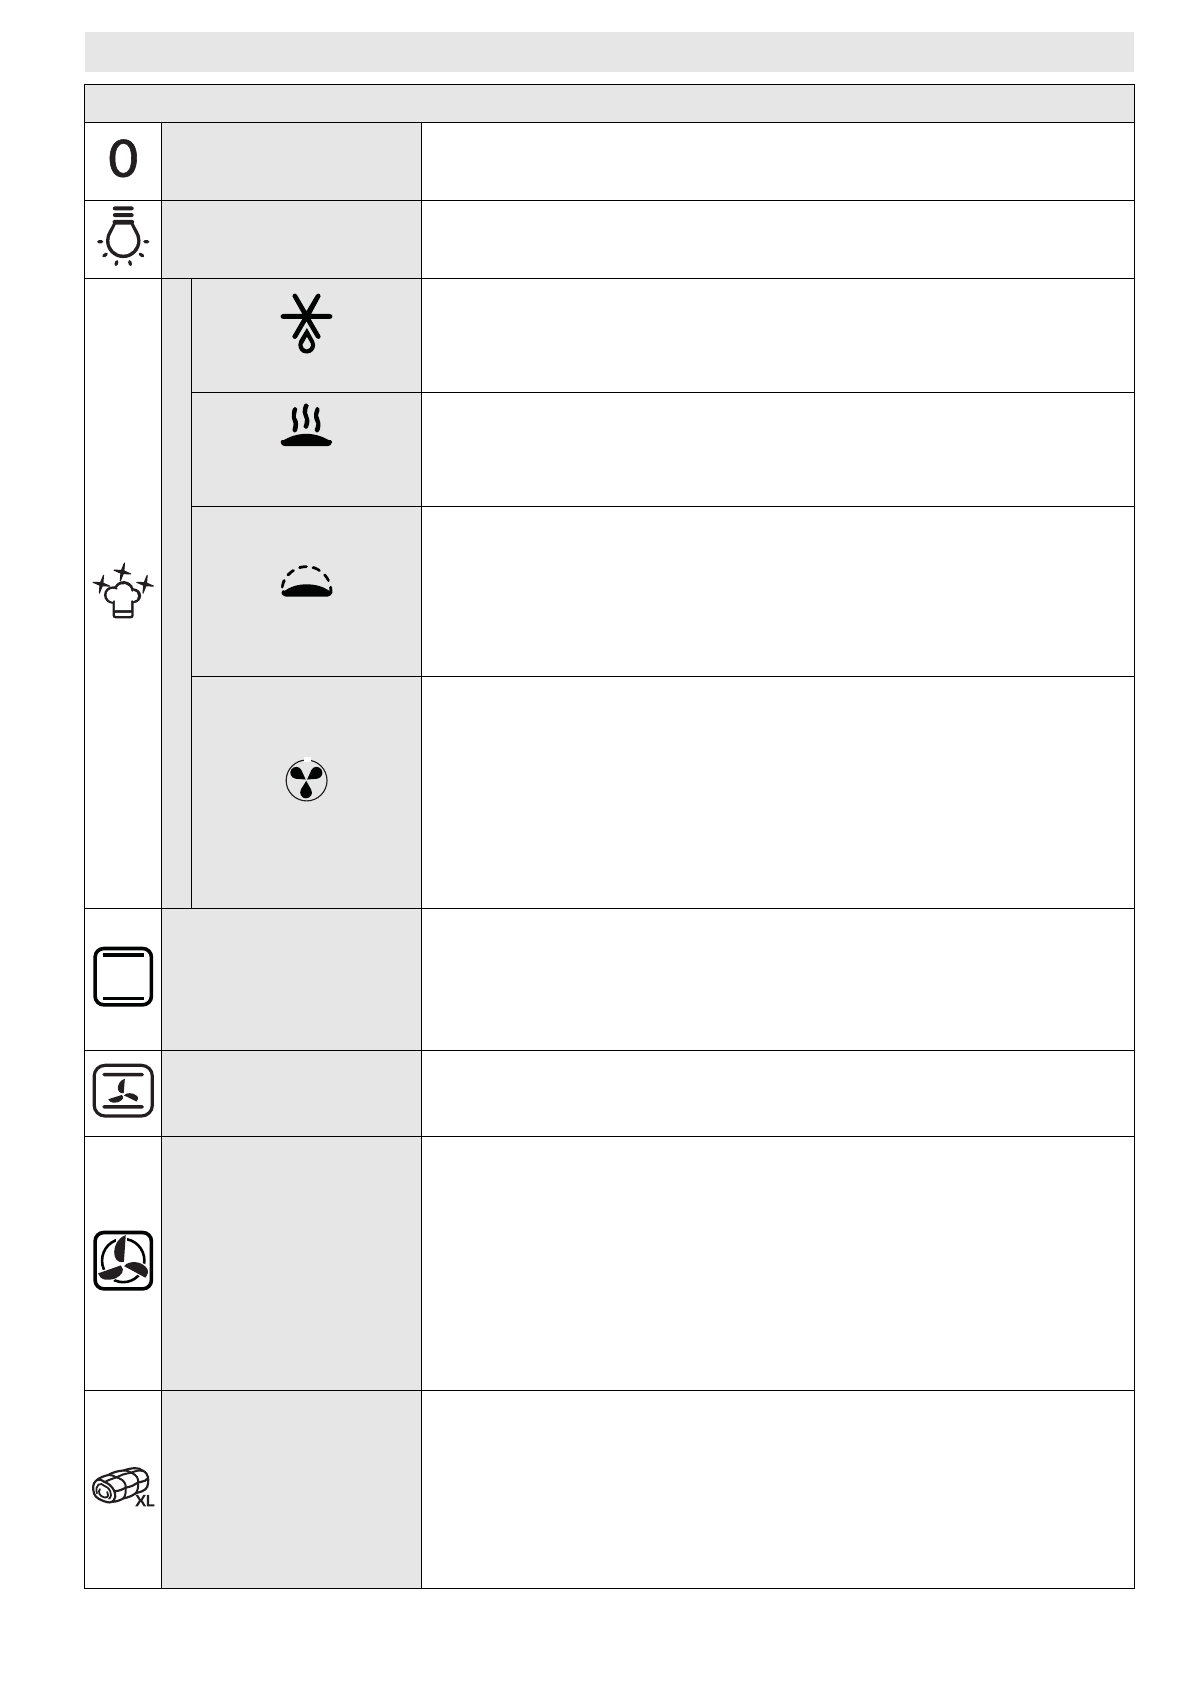This screenshot has height=1684, width=1190.
Task: Select the oven light bulb icon
Action: pos(123,236)
